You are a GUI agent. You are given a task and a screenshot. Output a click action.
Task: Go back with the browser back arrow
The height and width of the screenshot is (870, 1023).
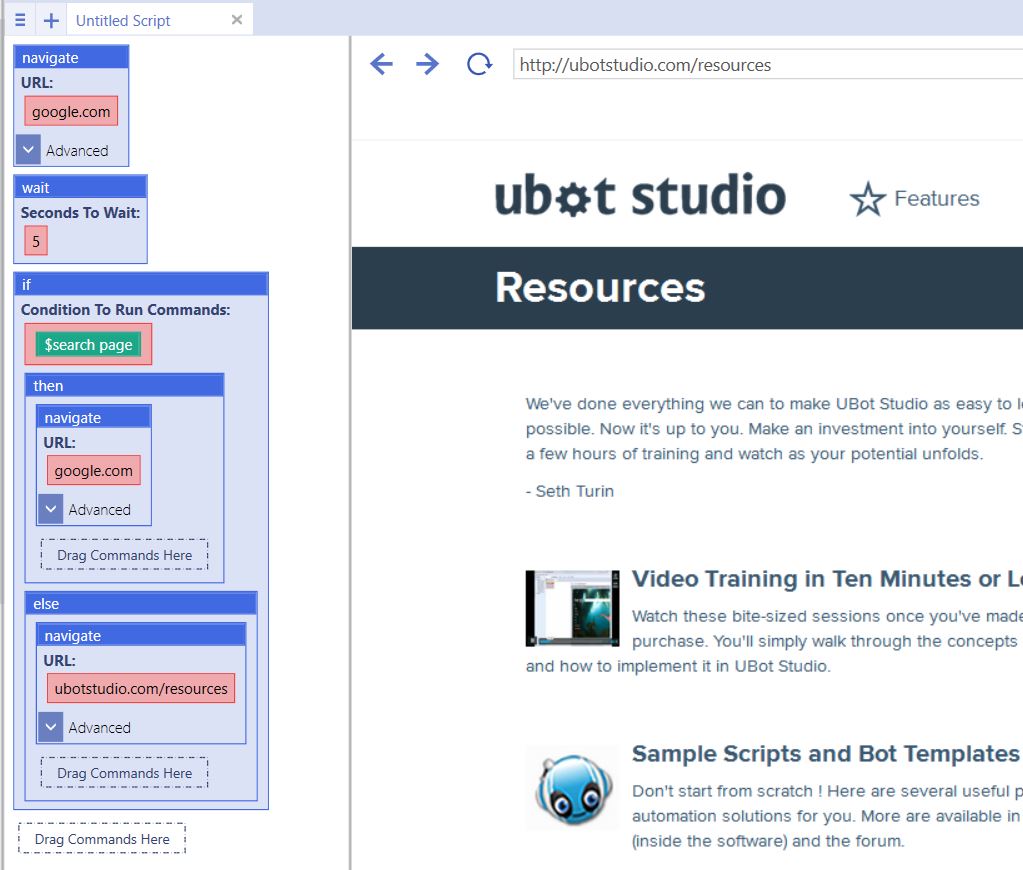(x=381, y=64)
